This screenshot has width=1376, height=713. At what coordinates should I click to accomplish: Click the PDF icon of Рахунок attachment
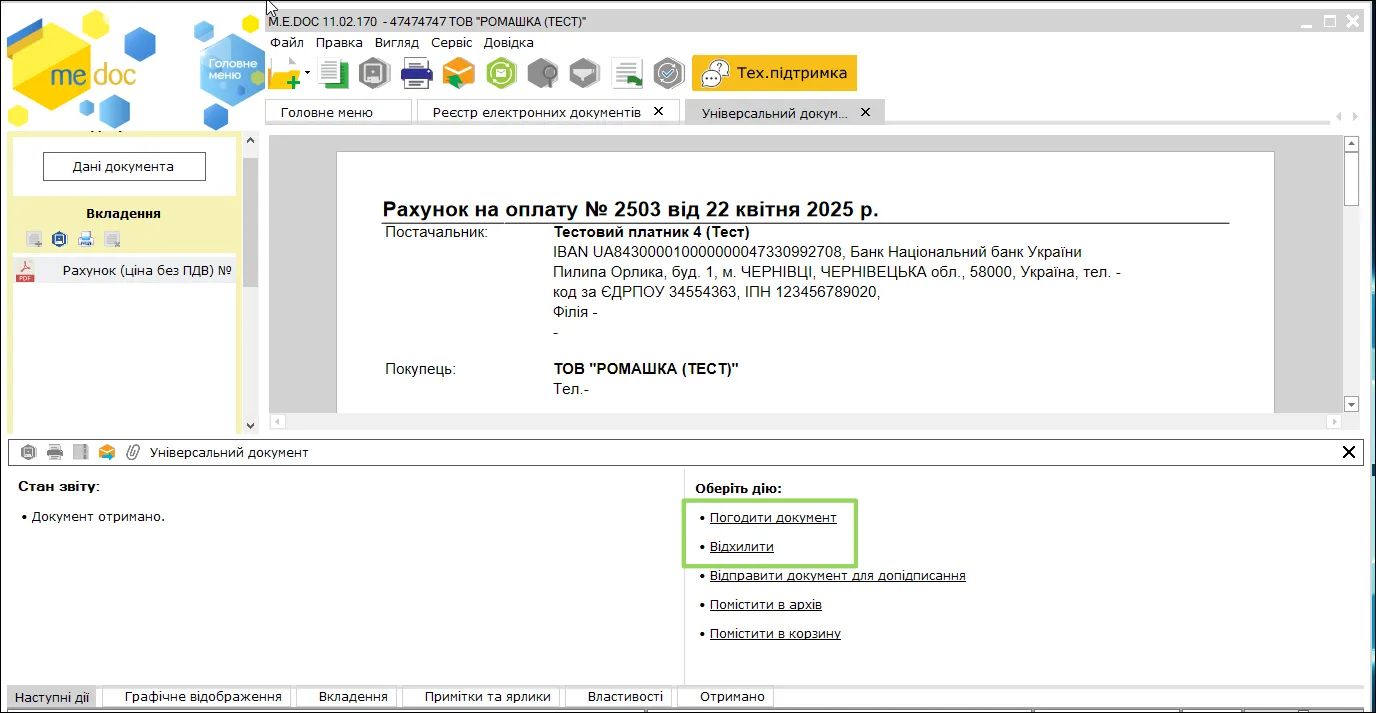point(25,271)
